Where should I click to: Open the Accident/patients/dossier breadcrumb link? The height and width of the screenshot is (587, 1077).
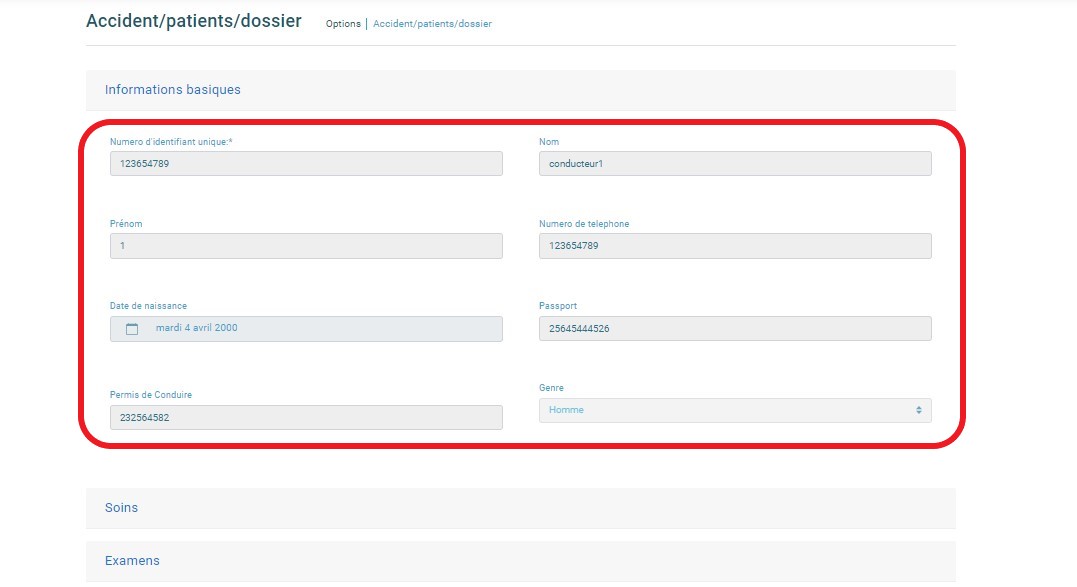coord(432,23)
